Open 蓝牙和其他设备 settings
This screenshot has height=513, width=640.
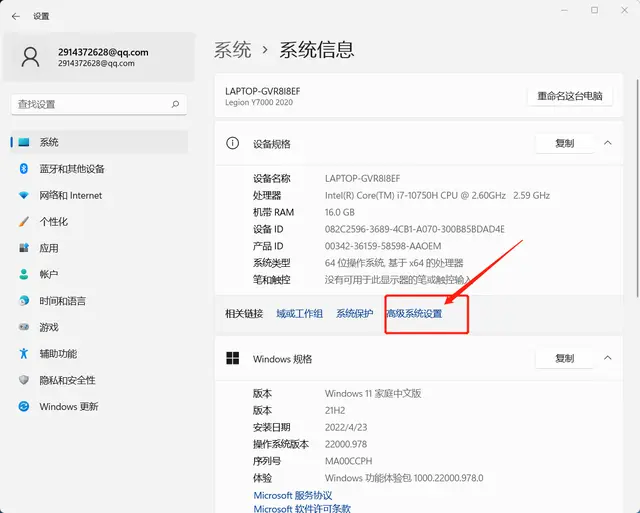tap(99, 169)
